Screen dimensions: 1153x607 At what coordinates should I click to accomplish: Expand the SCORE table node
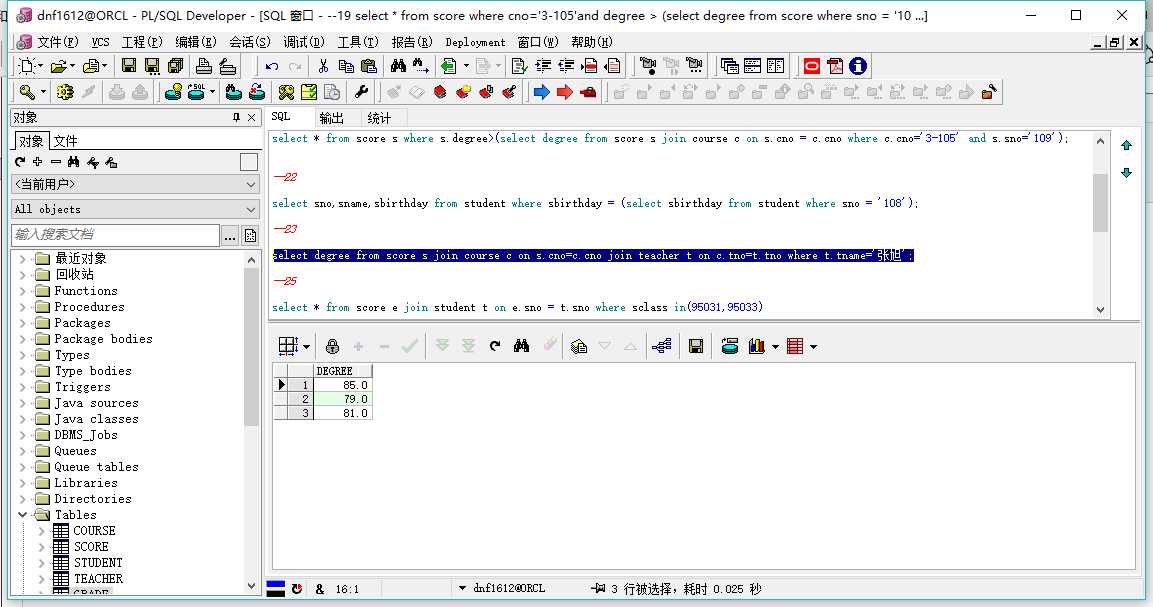(41, 547)
